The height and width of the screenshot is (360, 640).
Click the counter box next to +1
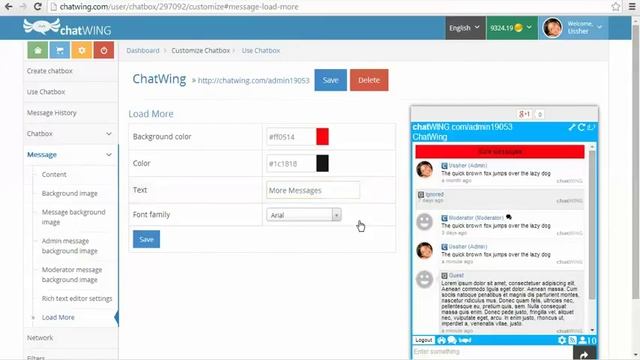point(540,114)
